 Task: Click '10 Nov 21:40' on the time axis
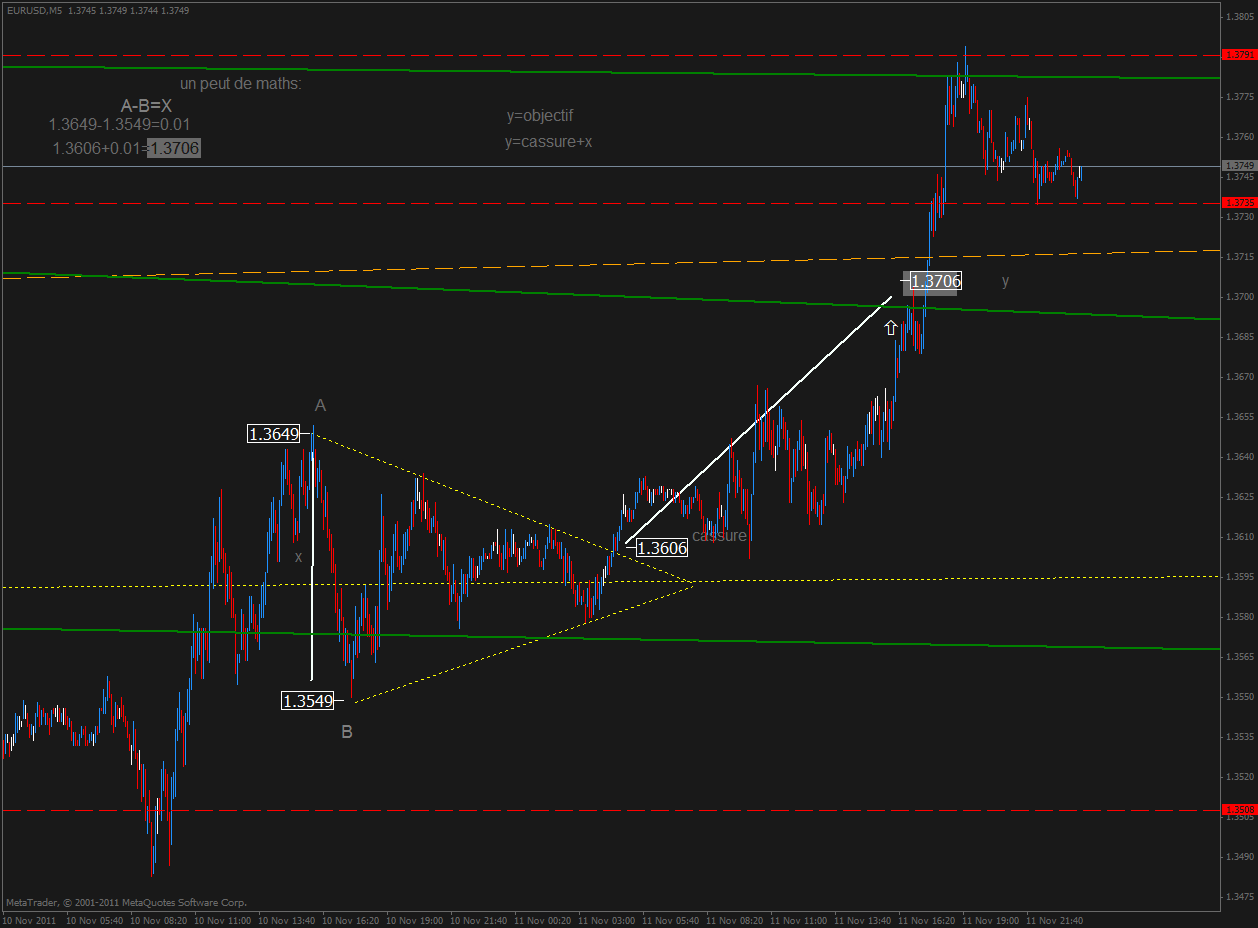(x=479, y=920)
